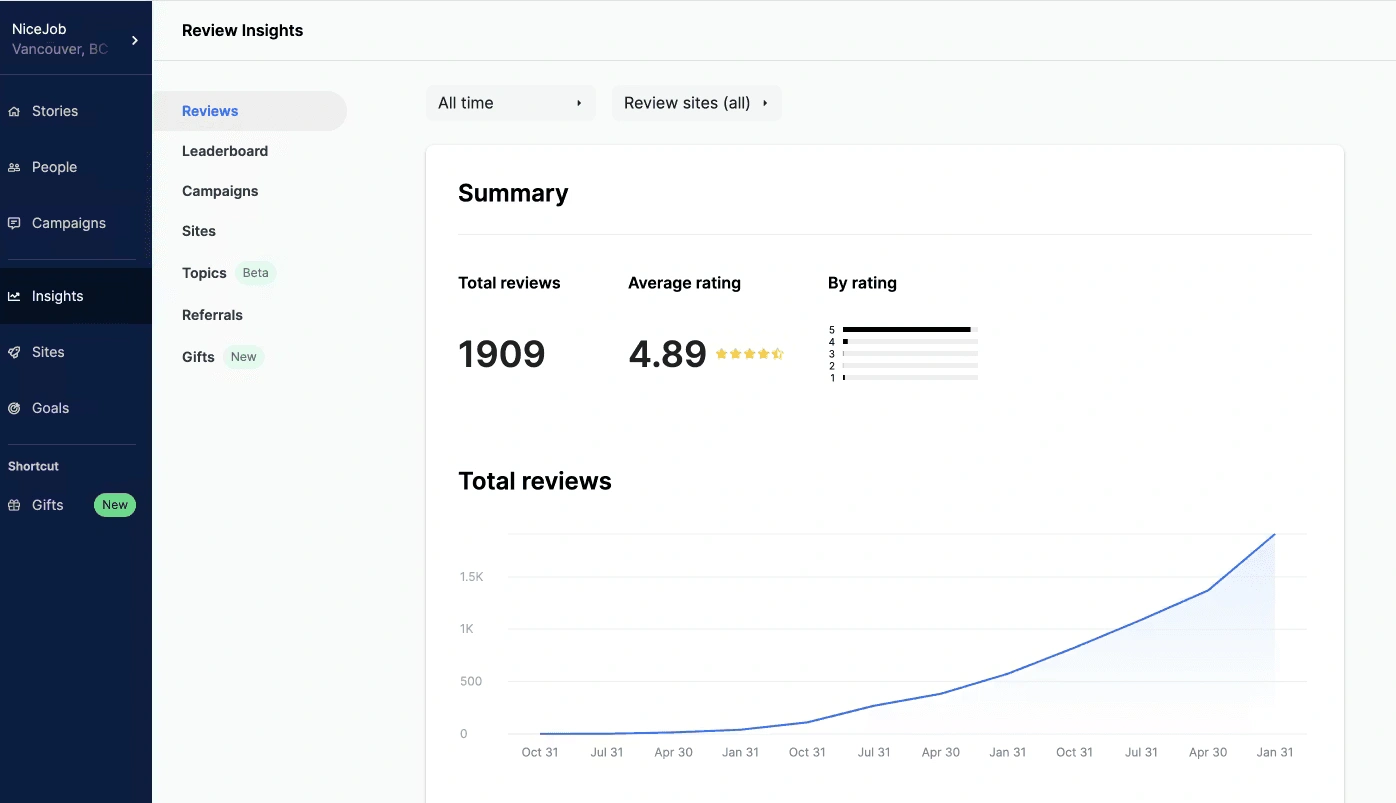Open the Campaigns insights section
The height and width of the screenshot is (803, 1396).
tap(220, 191)
